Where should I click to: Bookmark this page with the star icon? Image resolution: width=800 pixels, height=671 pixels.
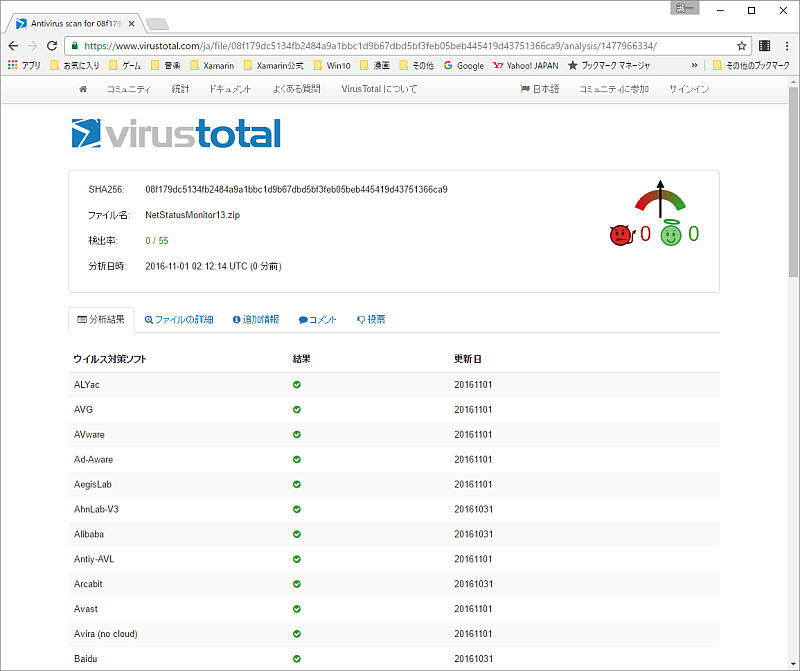[741, 46]
